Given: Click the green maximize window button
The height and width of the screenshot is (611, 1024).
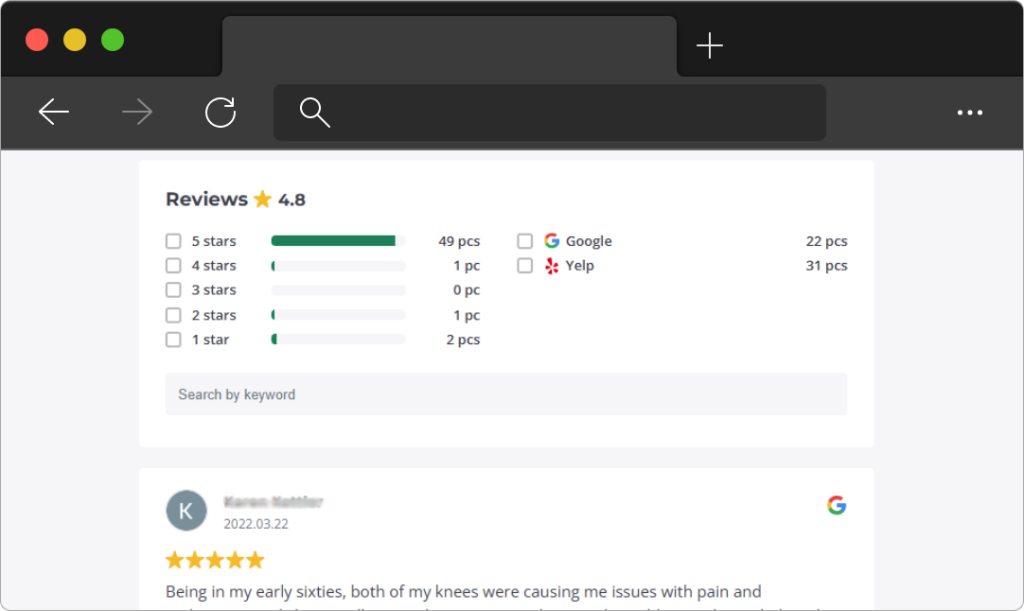Looking at the screenshot, I should click(x=112, y=40).
